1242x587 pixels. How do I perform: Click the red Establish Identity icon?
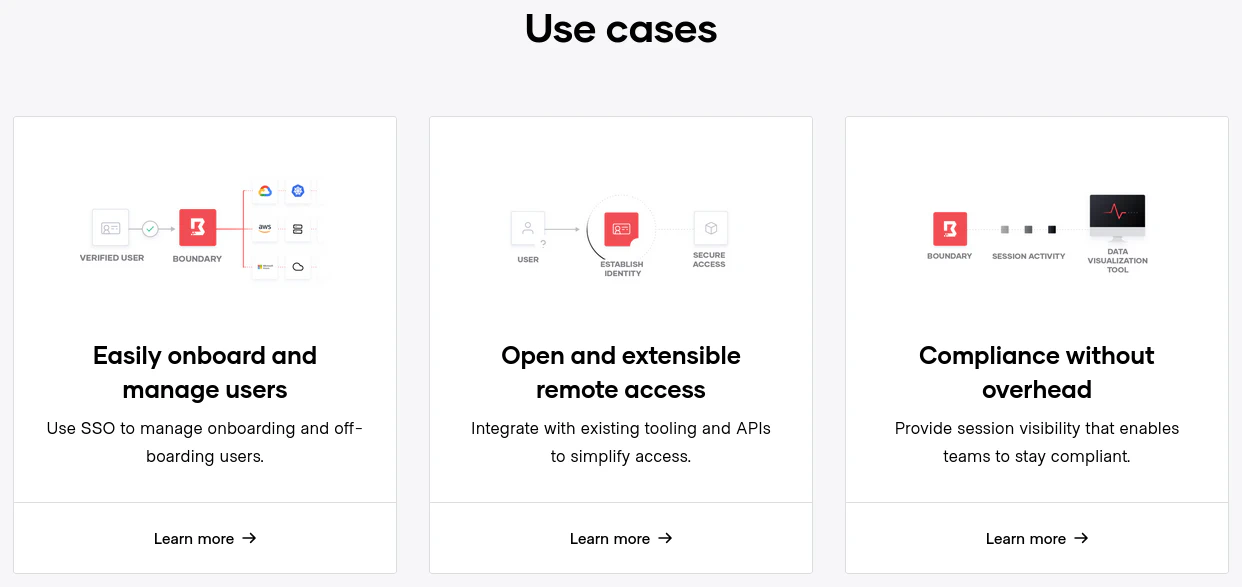point(621,229)
